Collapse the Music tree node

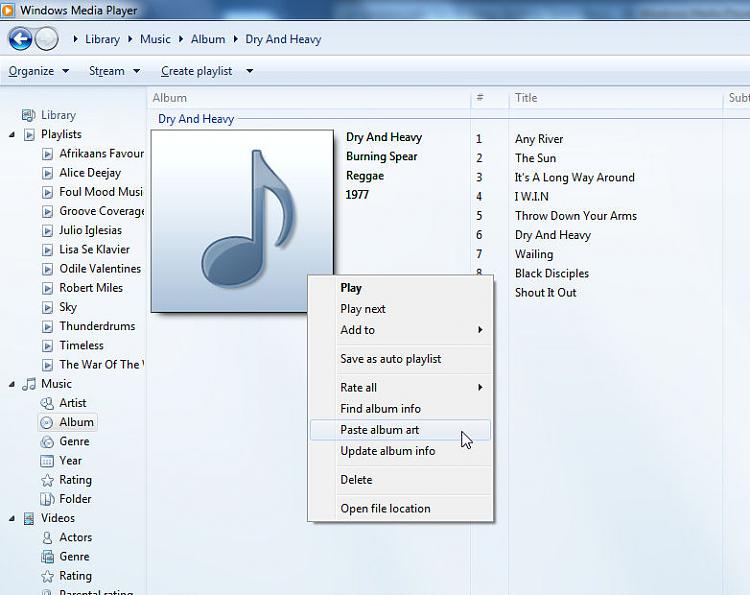12,384
